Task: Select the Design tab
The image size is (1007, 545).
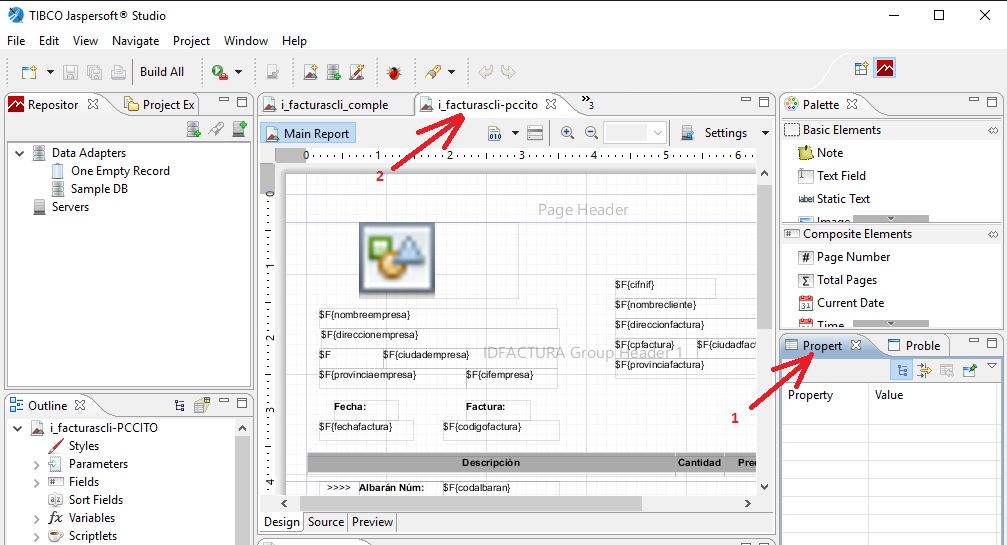Action: (x=281, y=522)
